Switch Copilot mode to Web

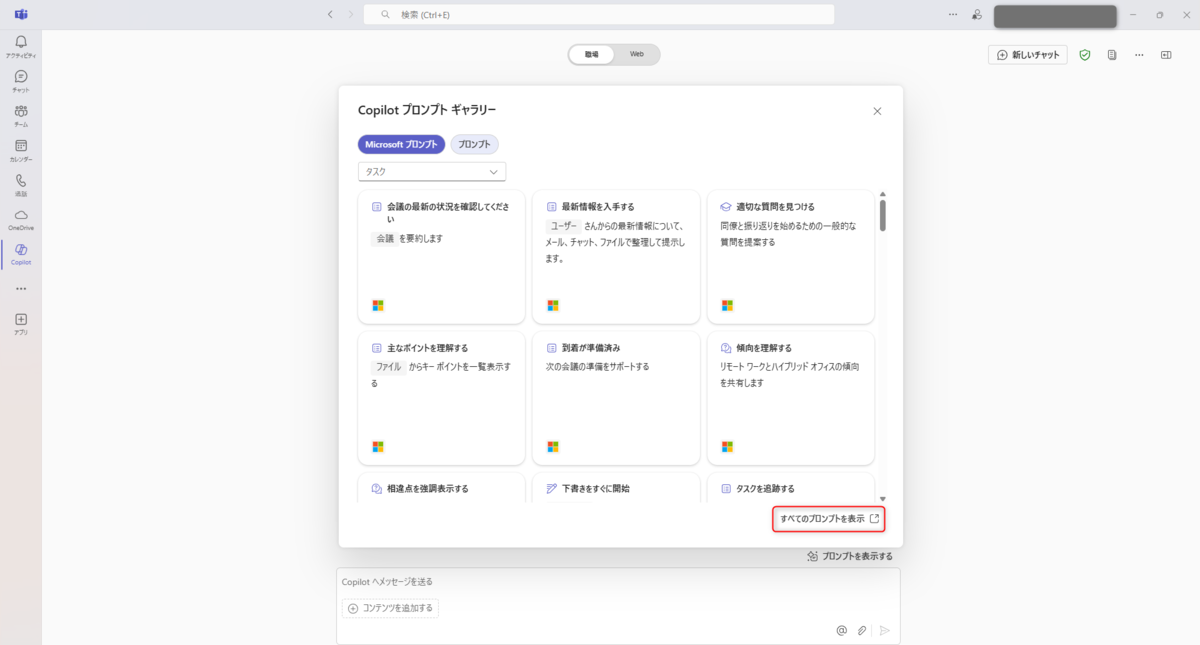click(x=637, y=54)
